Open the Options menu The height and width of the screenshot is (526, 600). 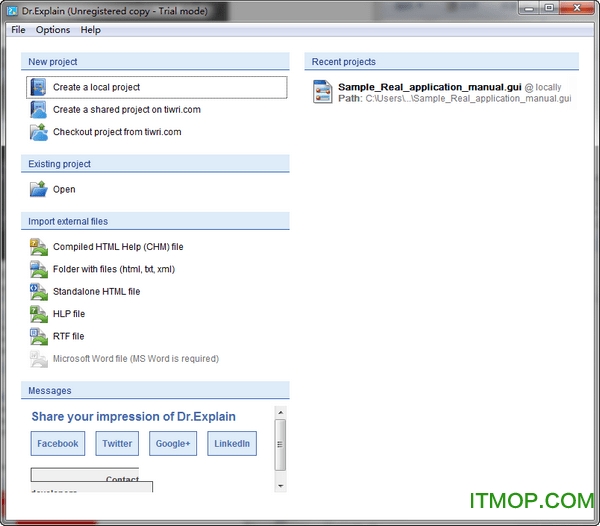[x=53, y=30]
